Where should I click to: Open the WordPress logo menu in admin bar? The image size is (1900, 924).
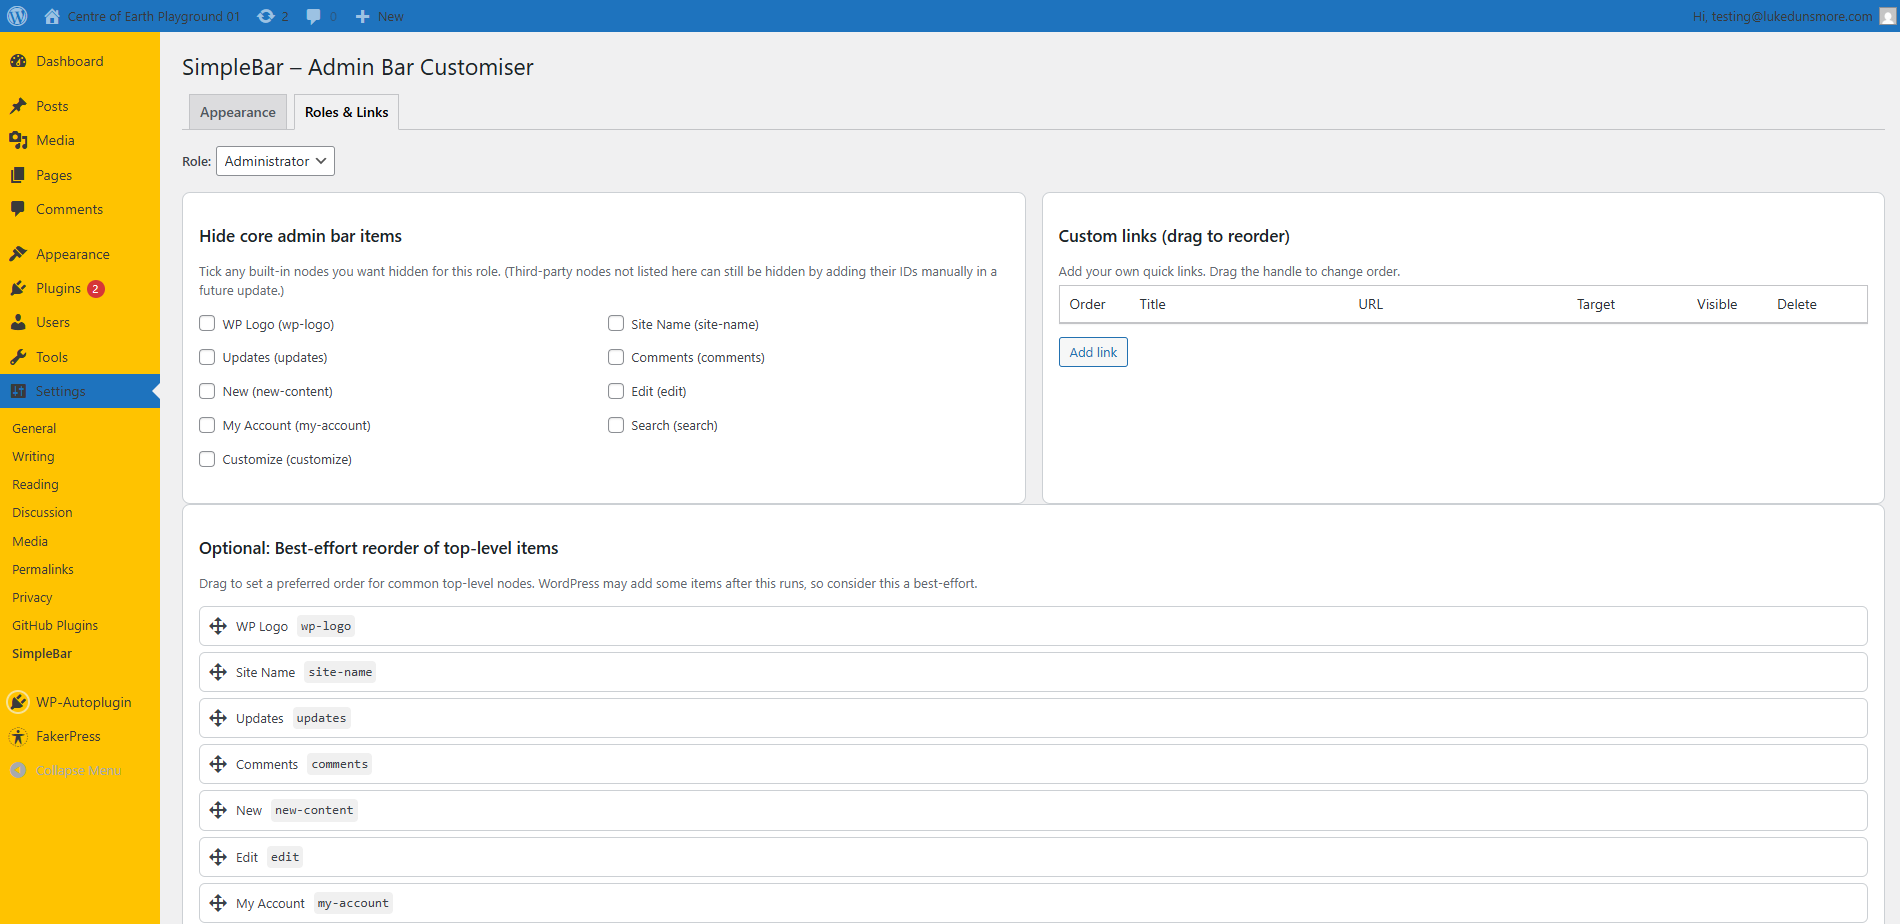[17, 16]
